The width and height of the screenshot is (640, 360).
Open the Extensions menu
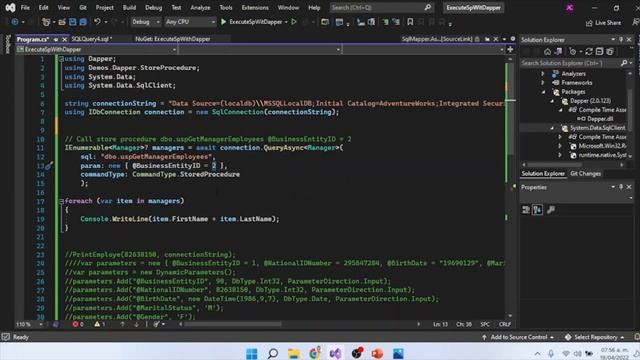click(255, 8)
